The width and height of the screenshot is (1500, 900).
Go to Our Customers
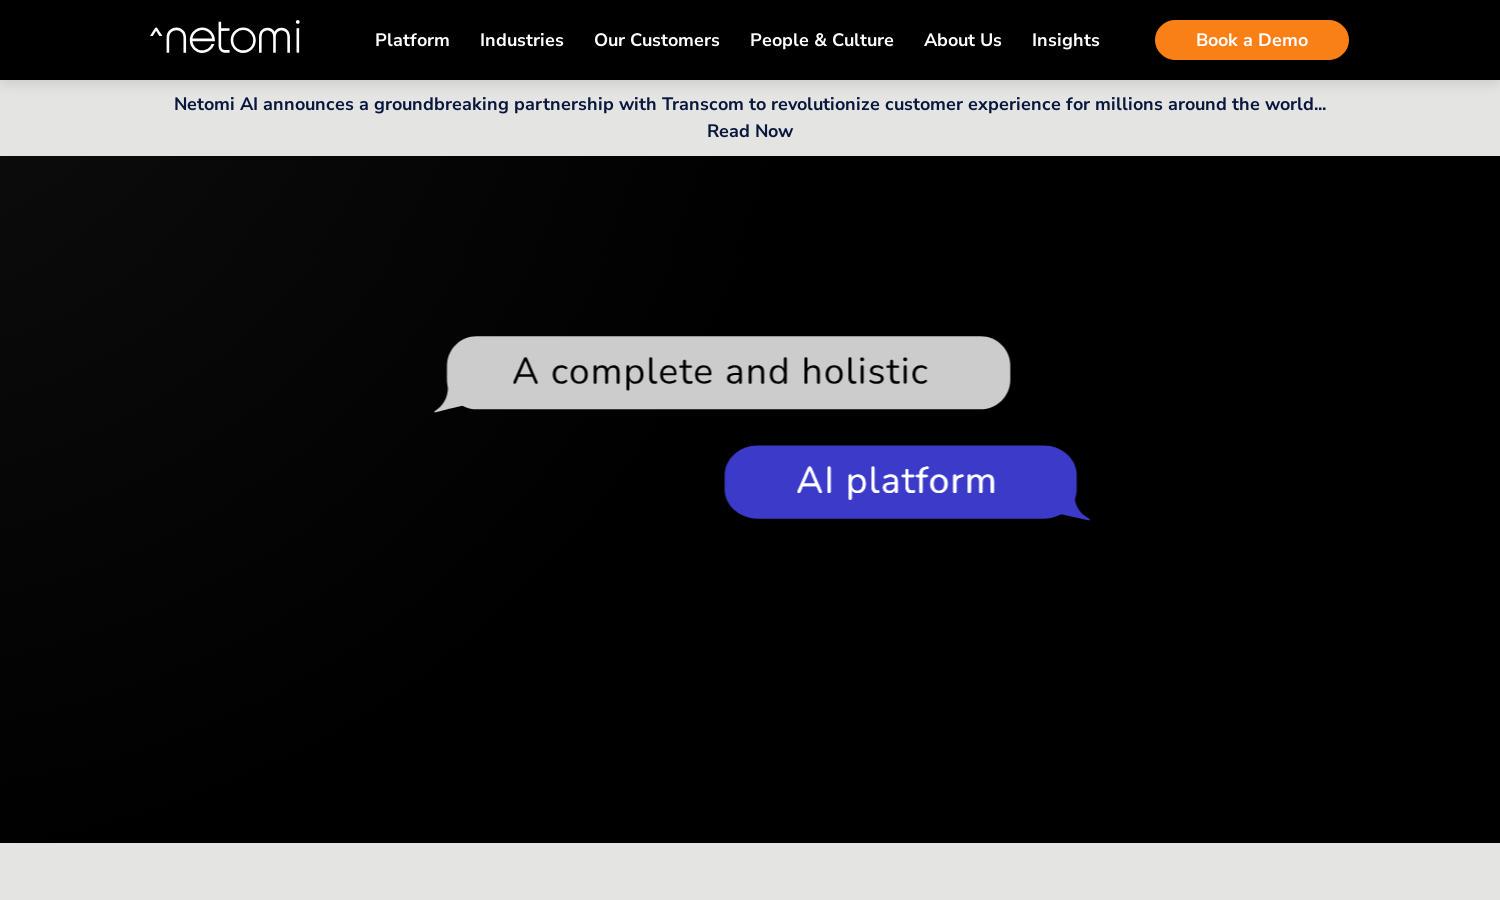point(657,40)
